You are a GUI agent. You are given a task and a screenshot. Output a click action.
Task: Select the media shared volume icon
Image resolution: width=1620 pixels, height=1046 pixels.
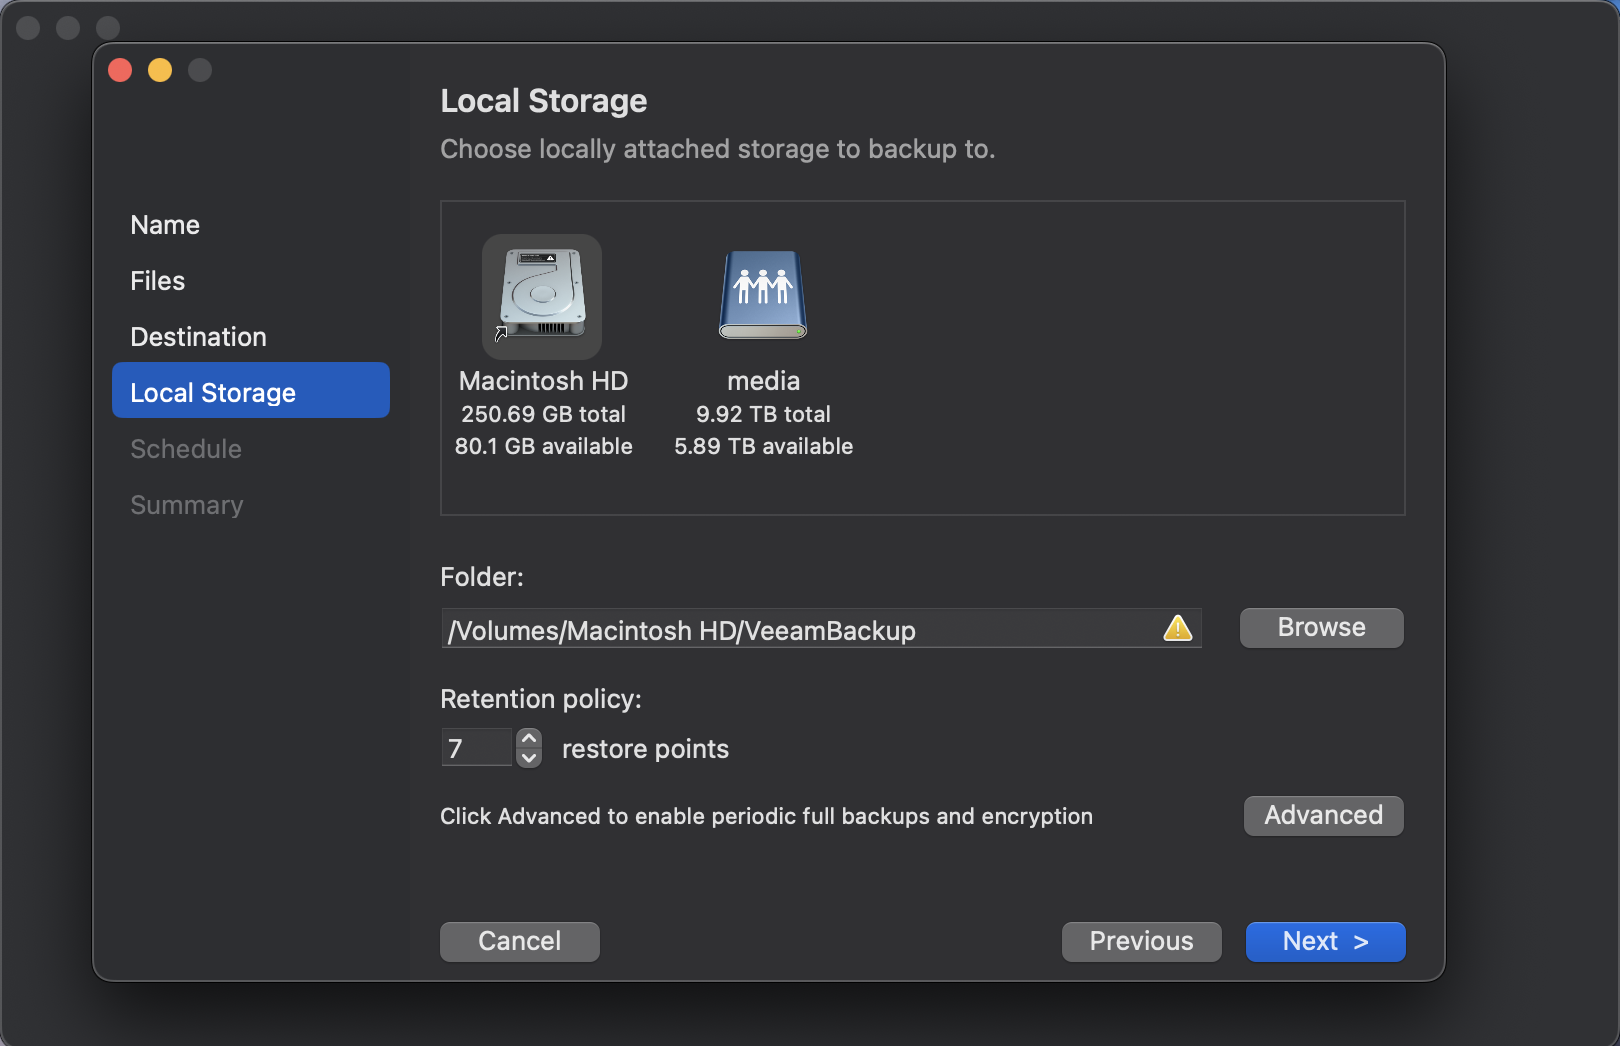[763, 295]
